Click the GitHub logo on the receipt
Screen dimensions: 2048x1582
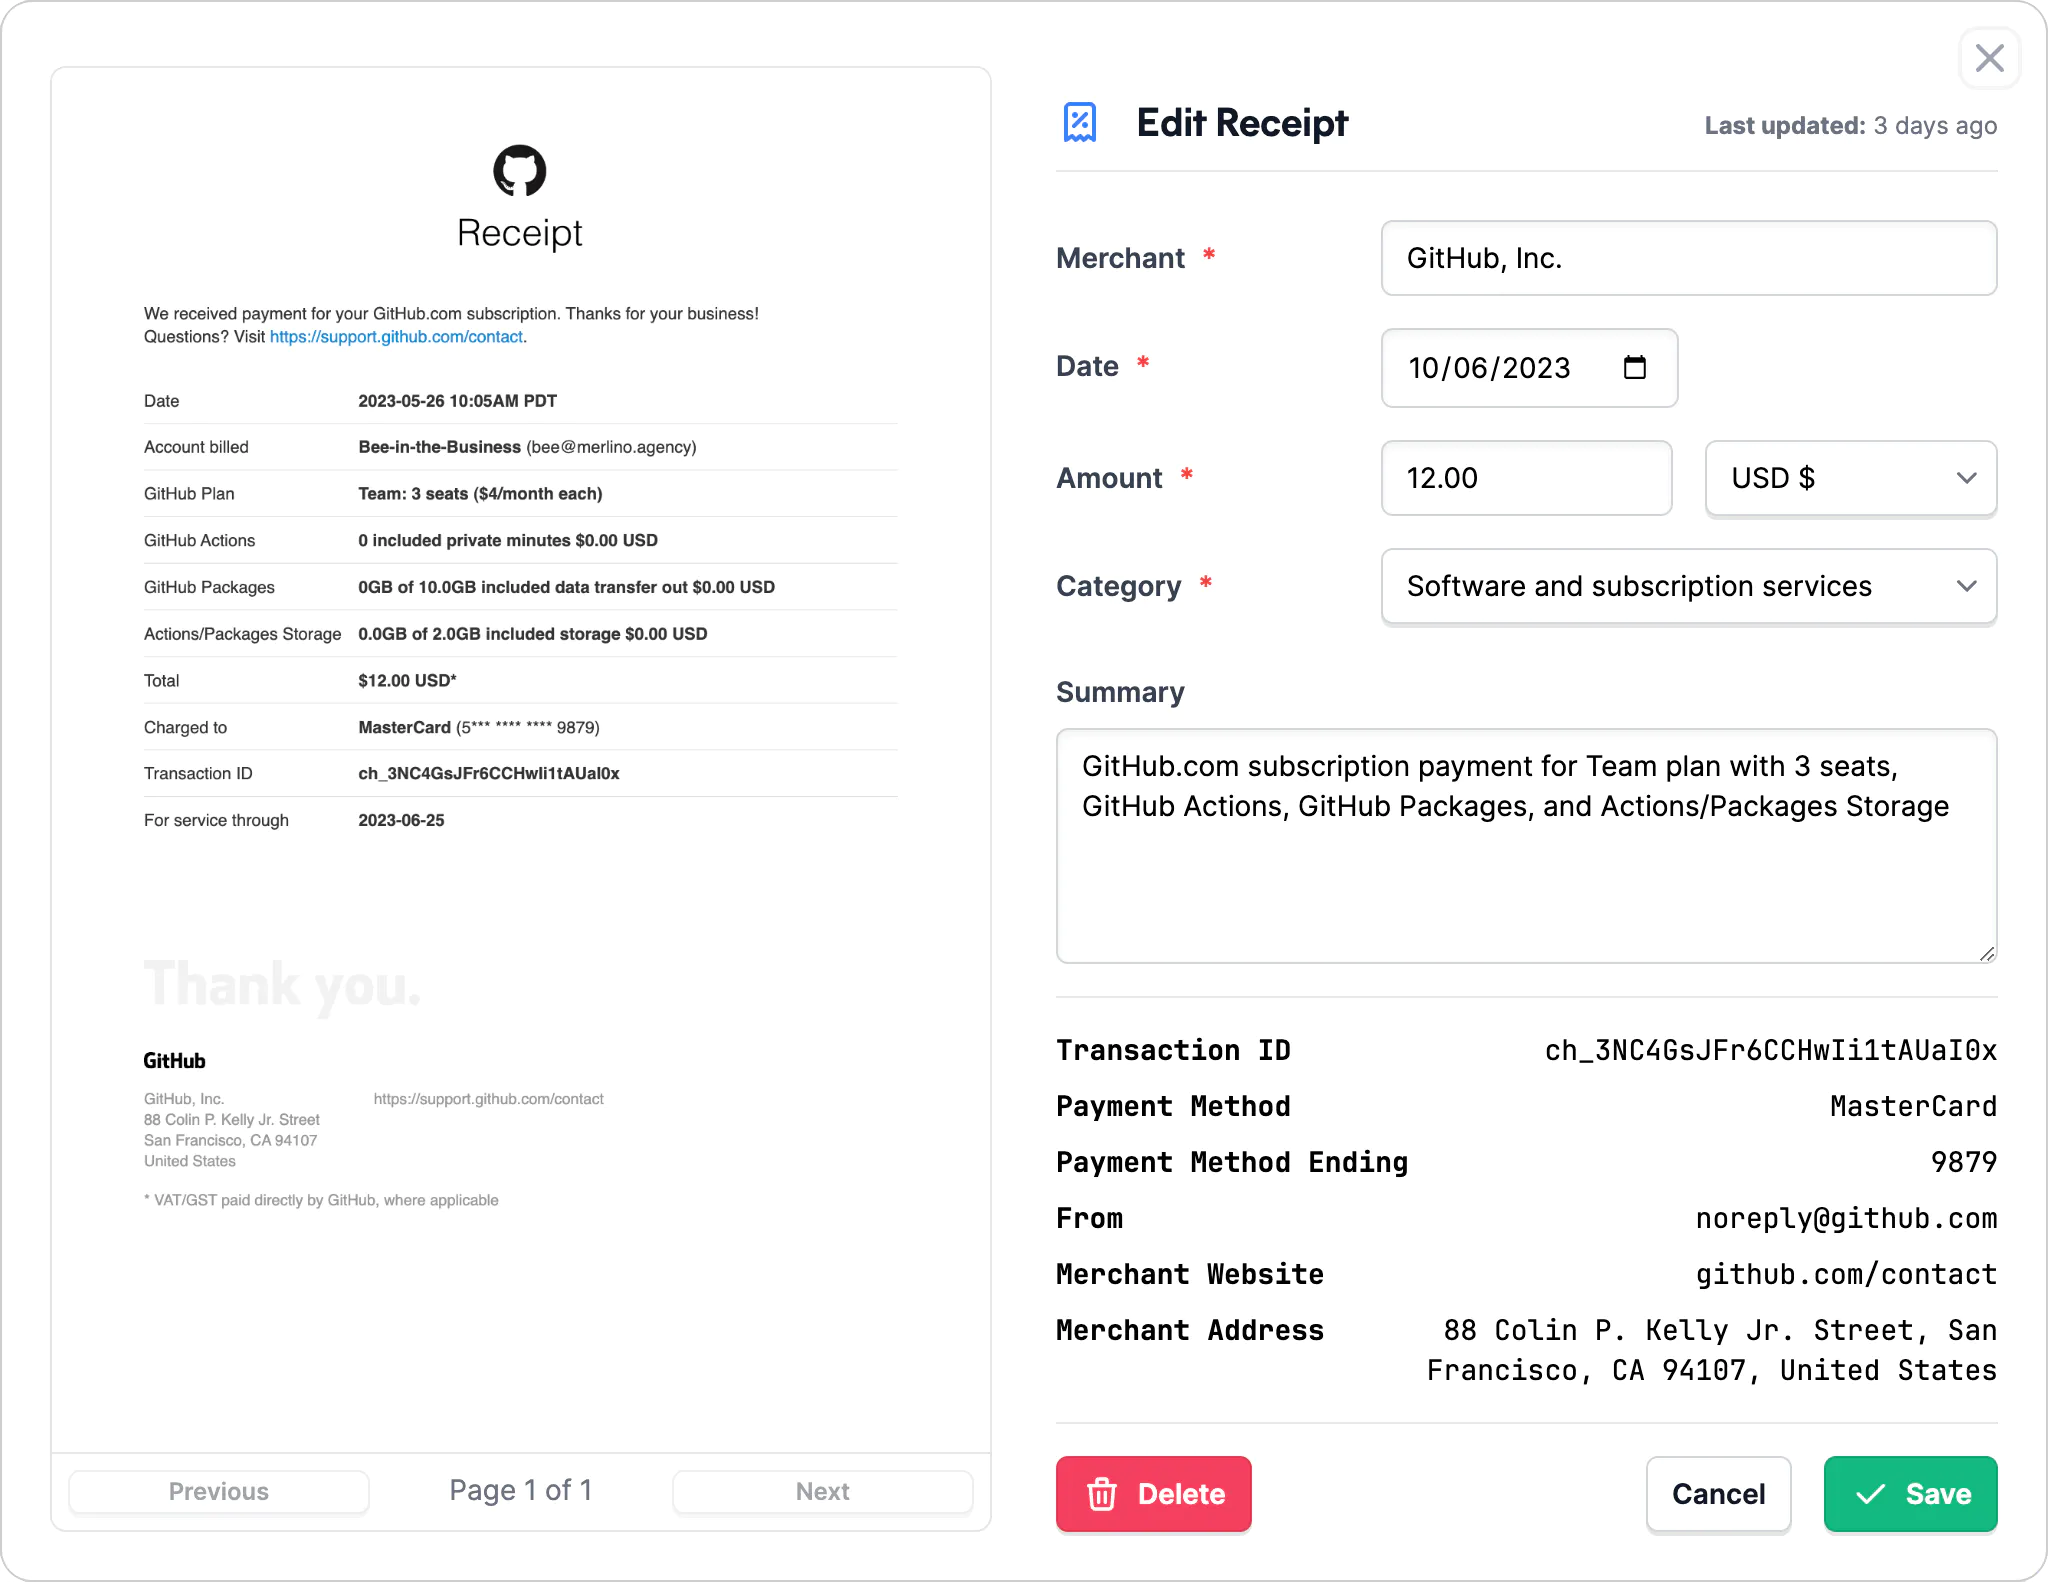(519, 172)
